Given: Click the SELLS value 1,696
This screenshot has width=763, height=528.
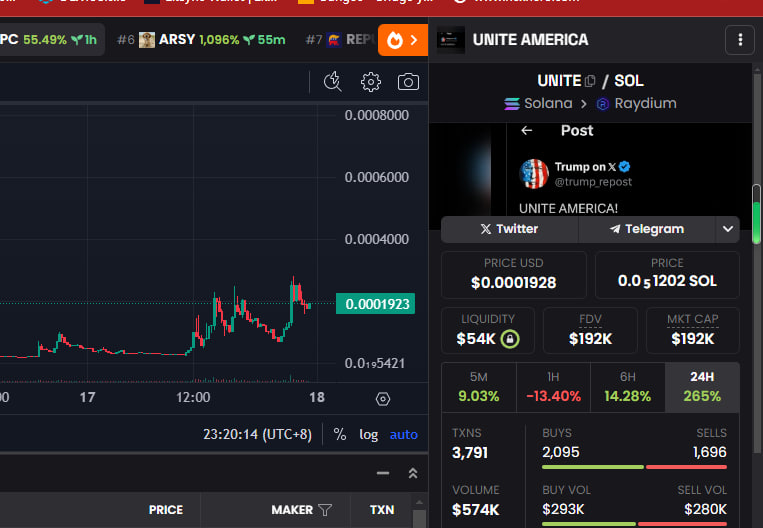Looking at the screenshot, I should tap(709, 452).
